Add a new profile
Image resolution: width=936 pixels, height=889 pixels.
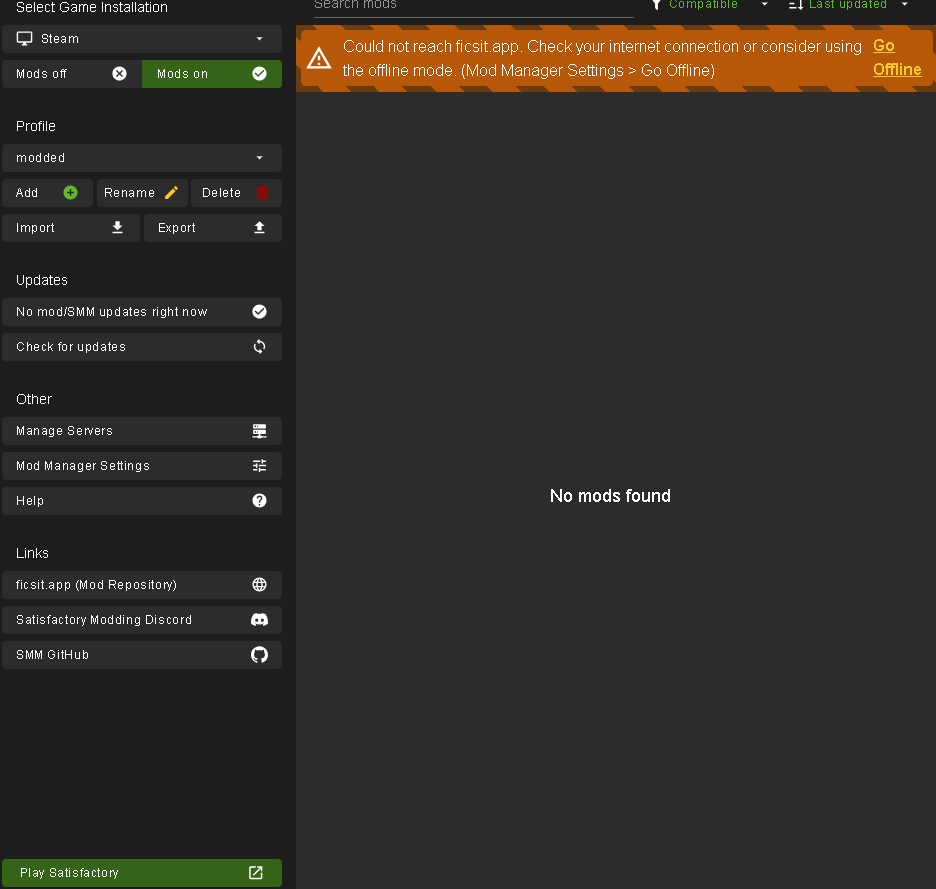point(47,193)
